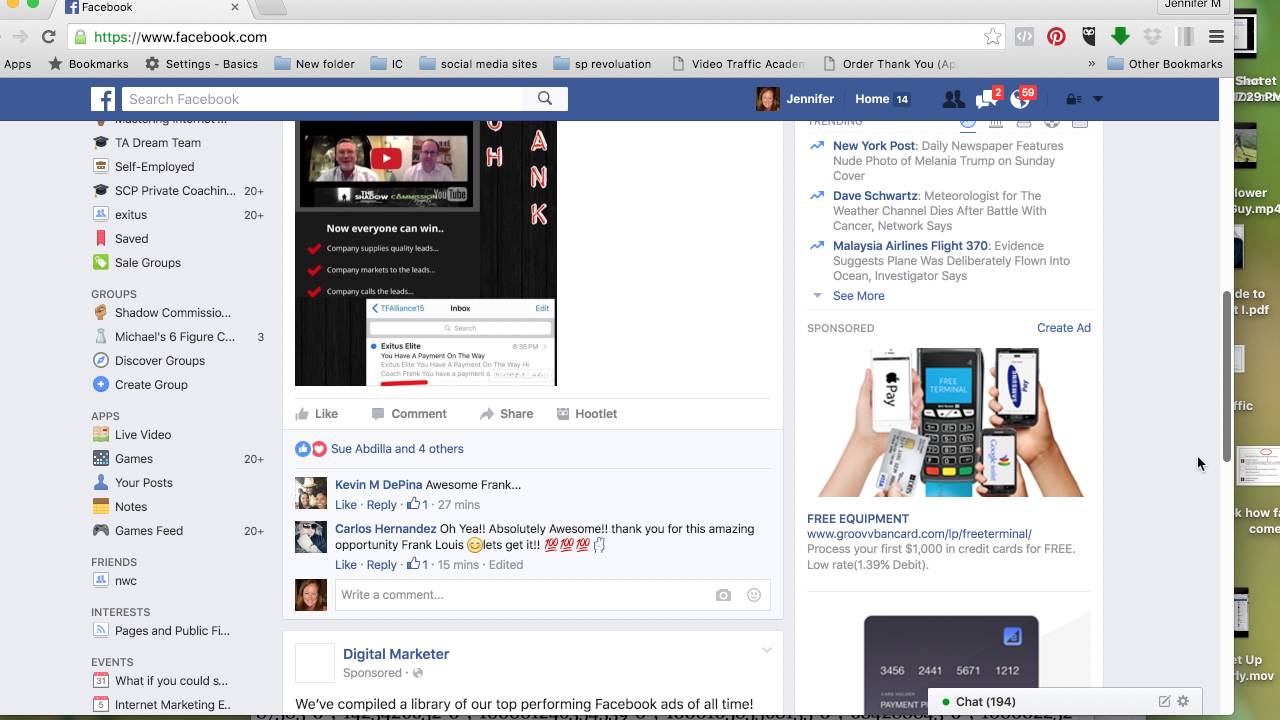Viewport: 1280px width, 720px height.
Task: Switch to the Home tab
Action: [x=872, y=98]
